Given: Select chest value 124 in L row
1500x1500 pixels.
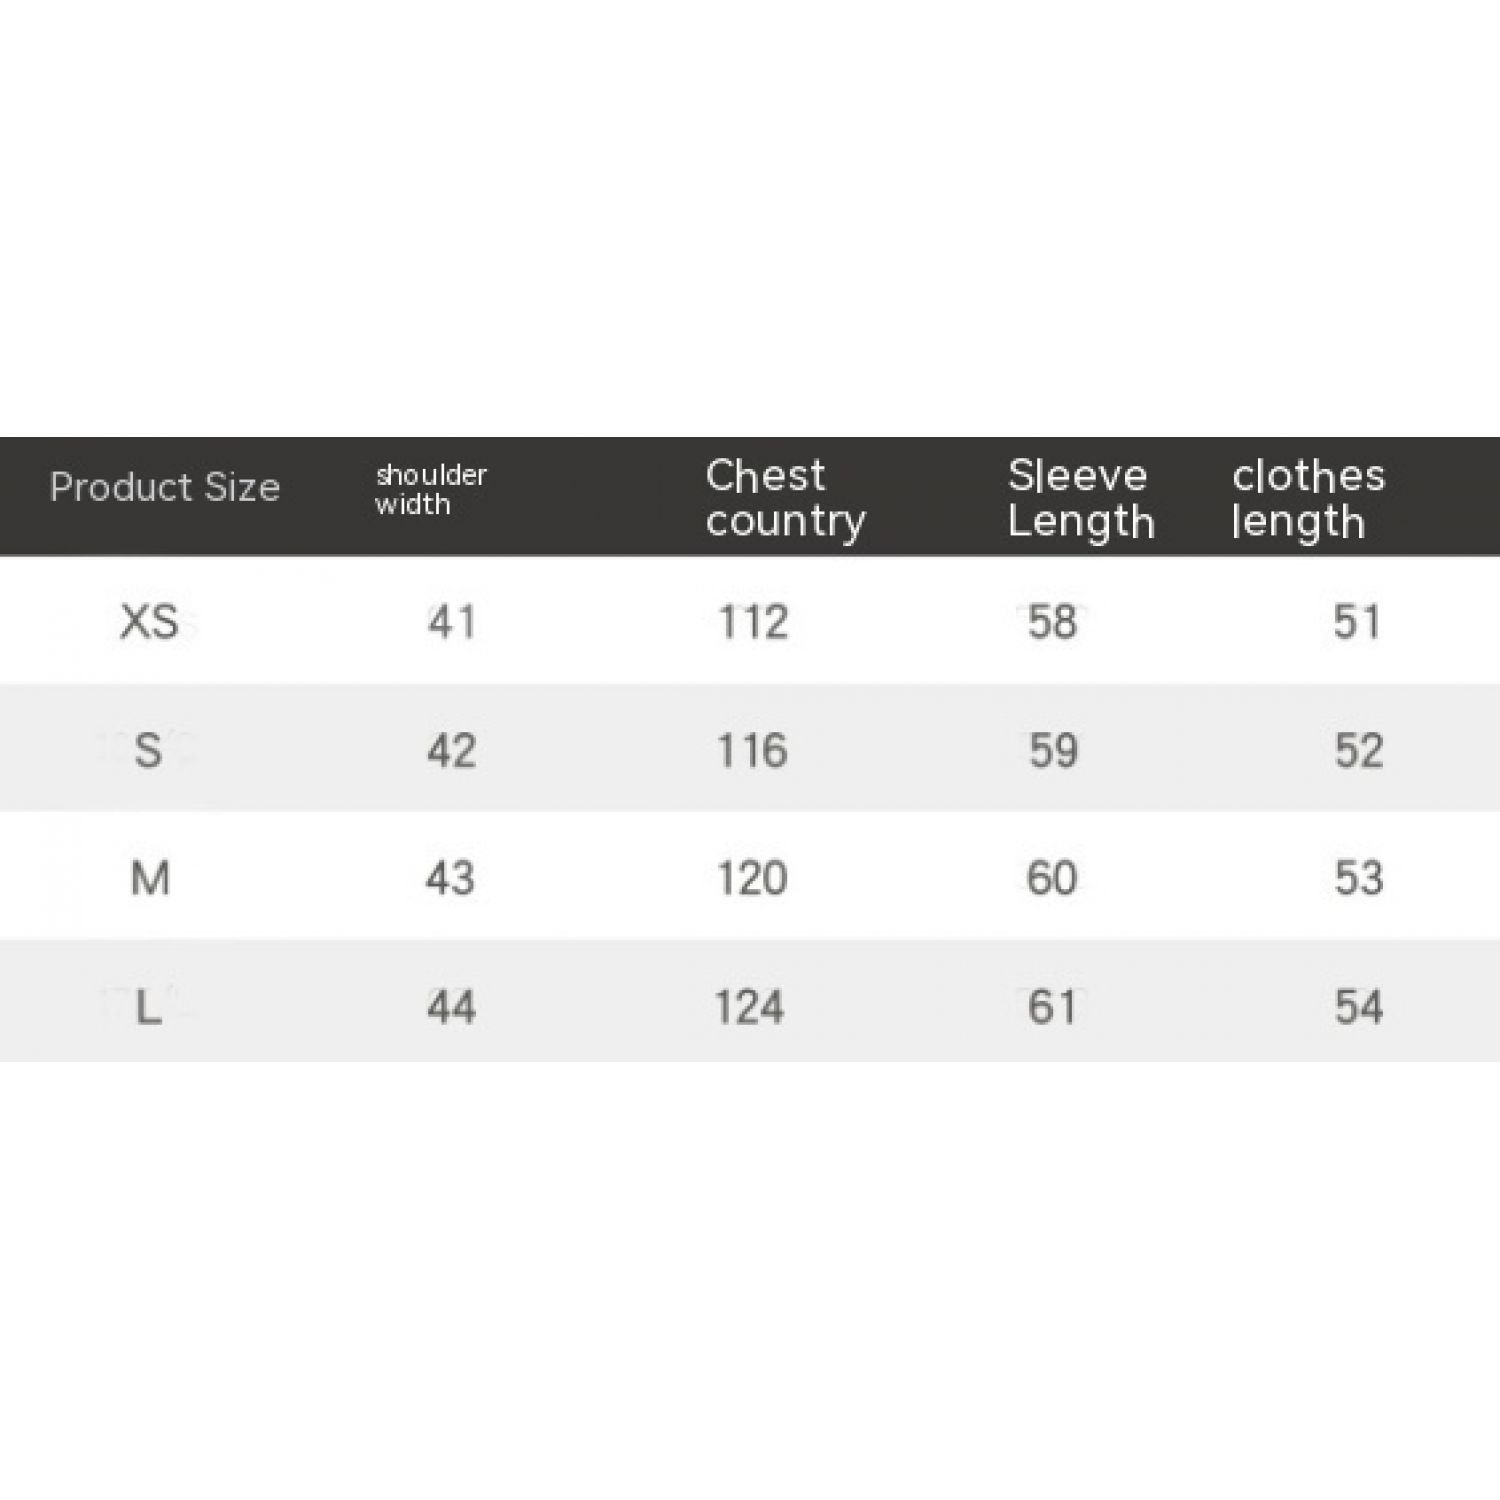Looking at the screenshot, I should (750, 1007).
